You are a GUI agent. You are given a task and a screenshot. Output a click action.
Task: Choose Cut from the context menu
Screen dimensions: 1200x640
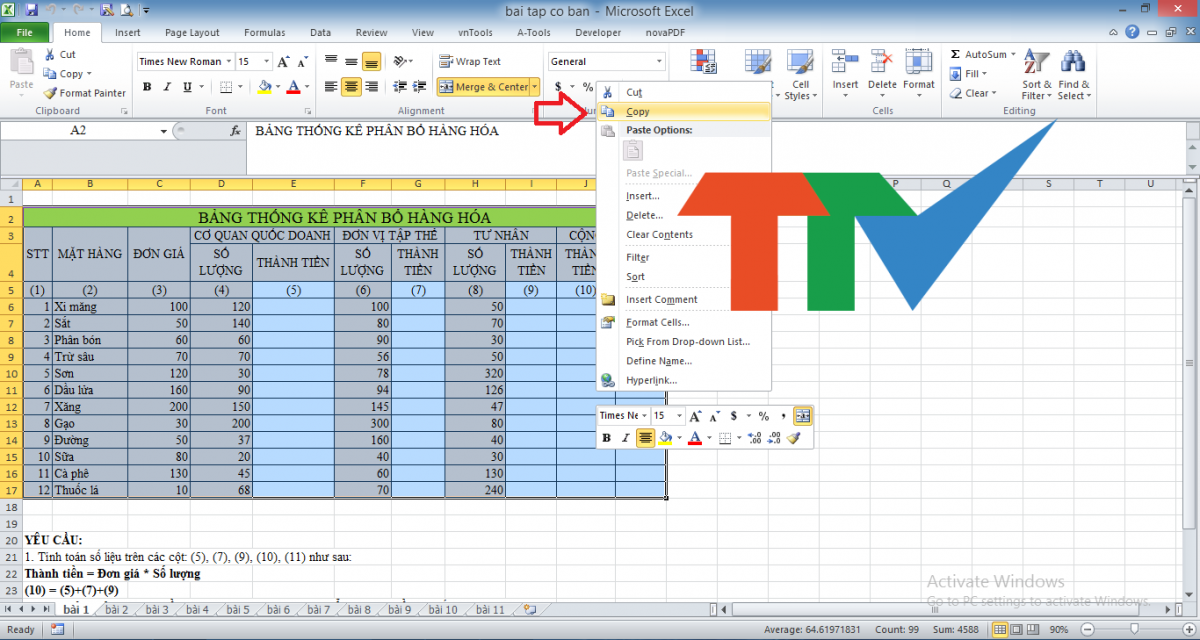coord(684,92)
